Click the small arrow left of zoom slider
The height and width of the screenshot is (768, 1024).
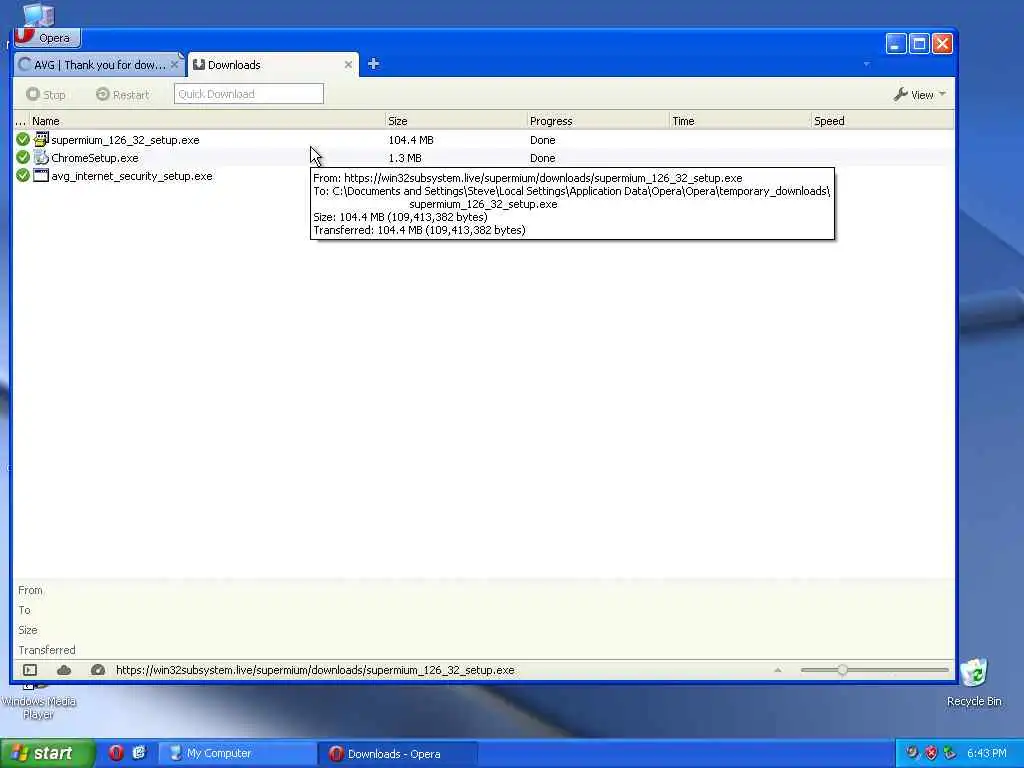[778, 670]
